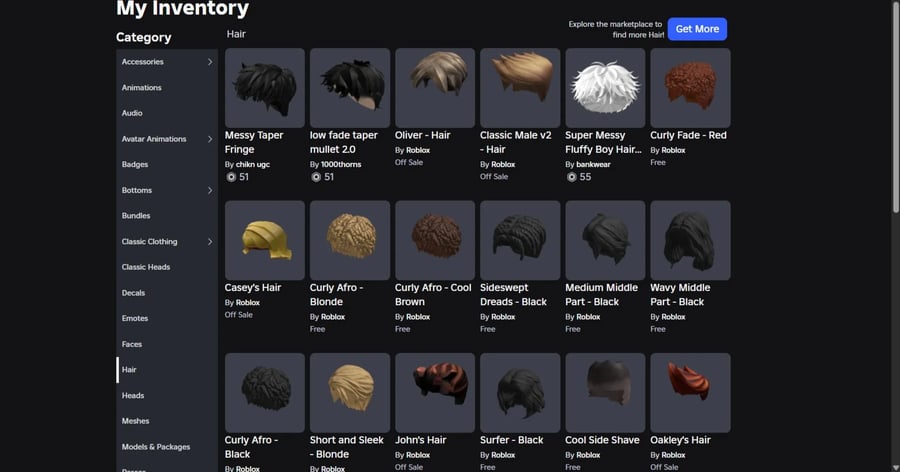Expand the Avatar Animations submenu arrow
This screenshot has width=900, height=472.
tap(210, 139)
